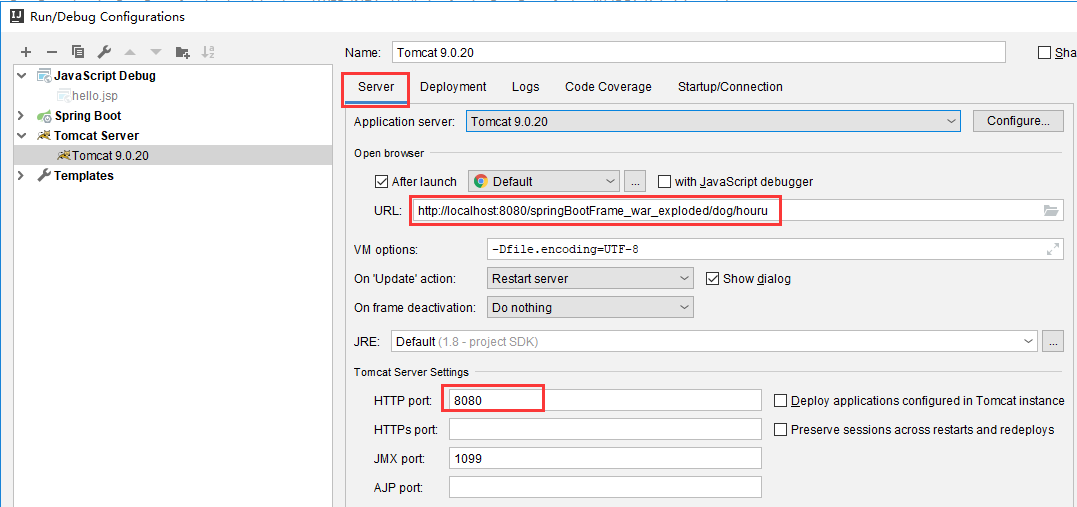Image resolution: width=1077 pixels, height=507 pixels.
Task: Expand the VM options field editor
Action: coord(1052,249)
